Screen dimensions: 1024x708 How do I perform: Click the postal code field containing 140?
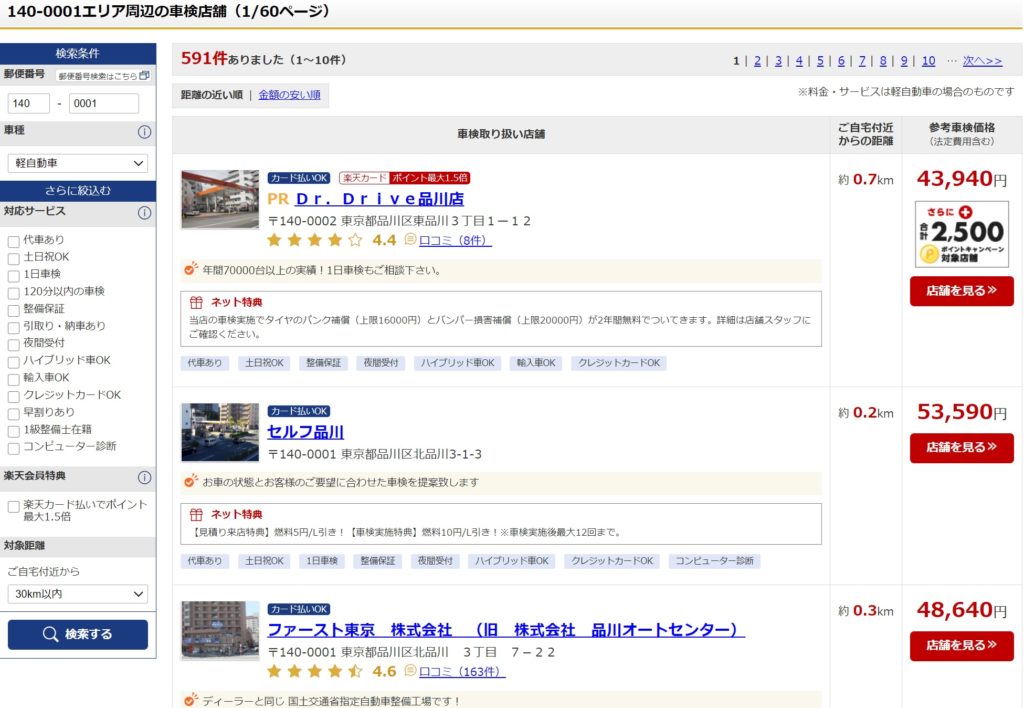point(29,103)
